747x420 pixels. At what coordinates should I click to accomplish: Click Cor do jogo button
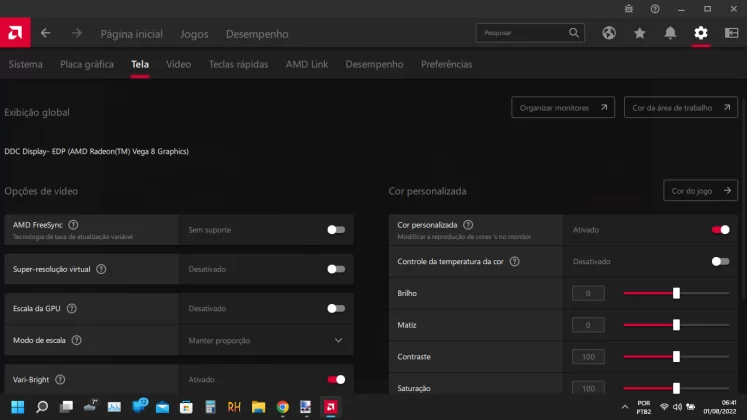(700, 190)
